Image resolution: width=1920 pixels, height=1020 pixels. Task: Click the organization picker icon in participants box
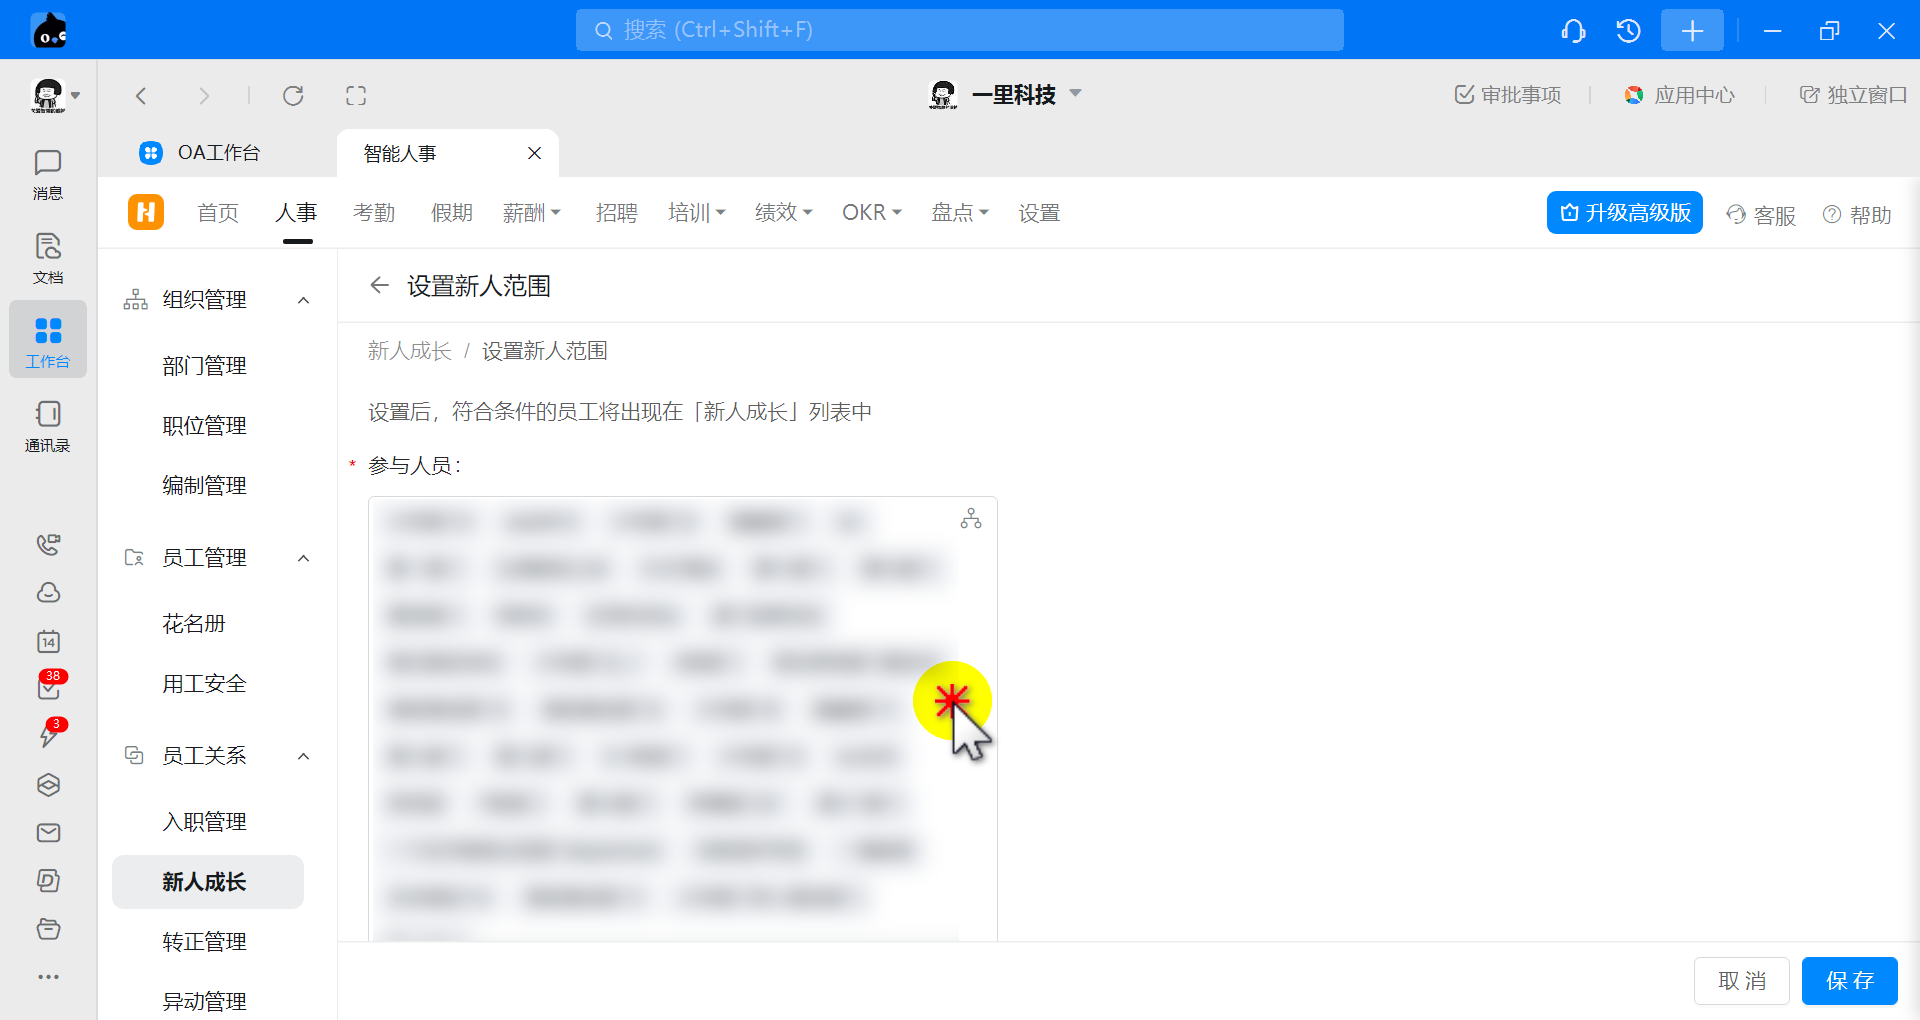970,518
